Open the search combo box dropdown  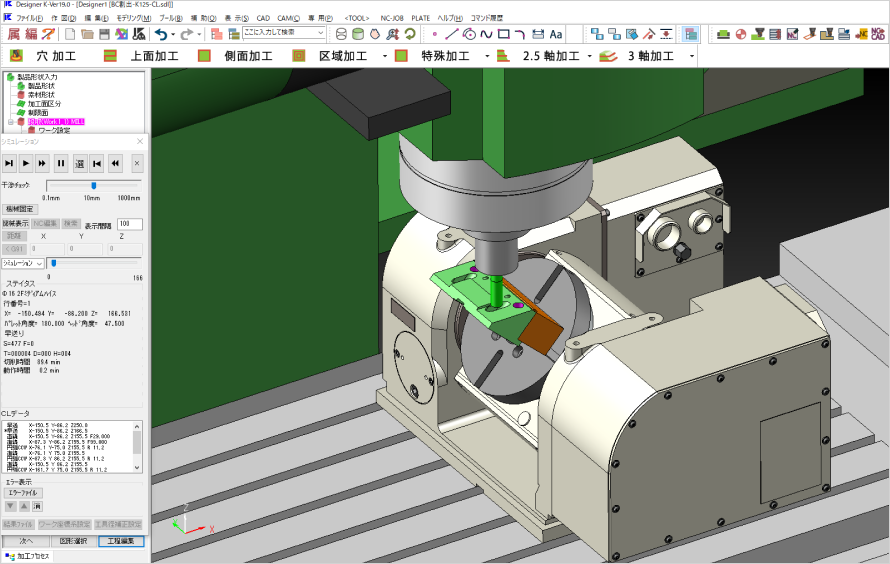(x=320, y=33)
